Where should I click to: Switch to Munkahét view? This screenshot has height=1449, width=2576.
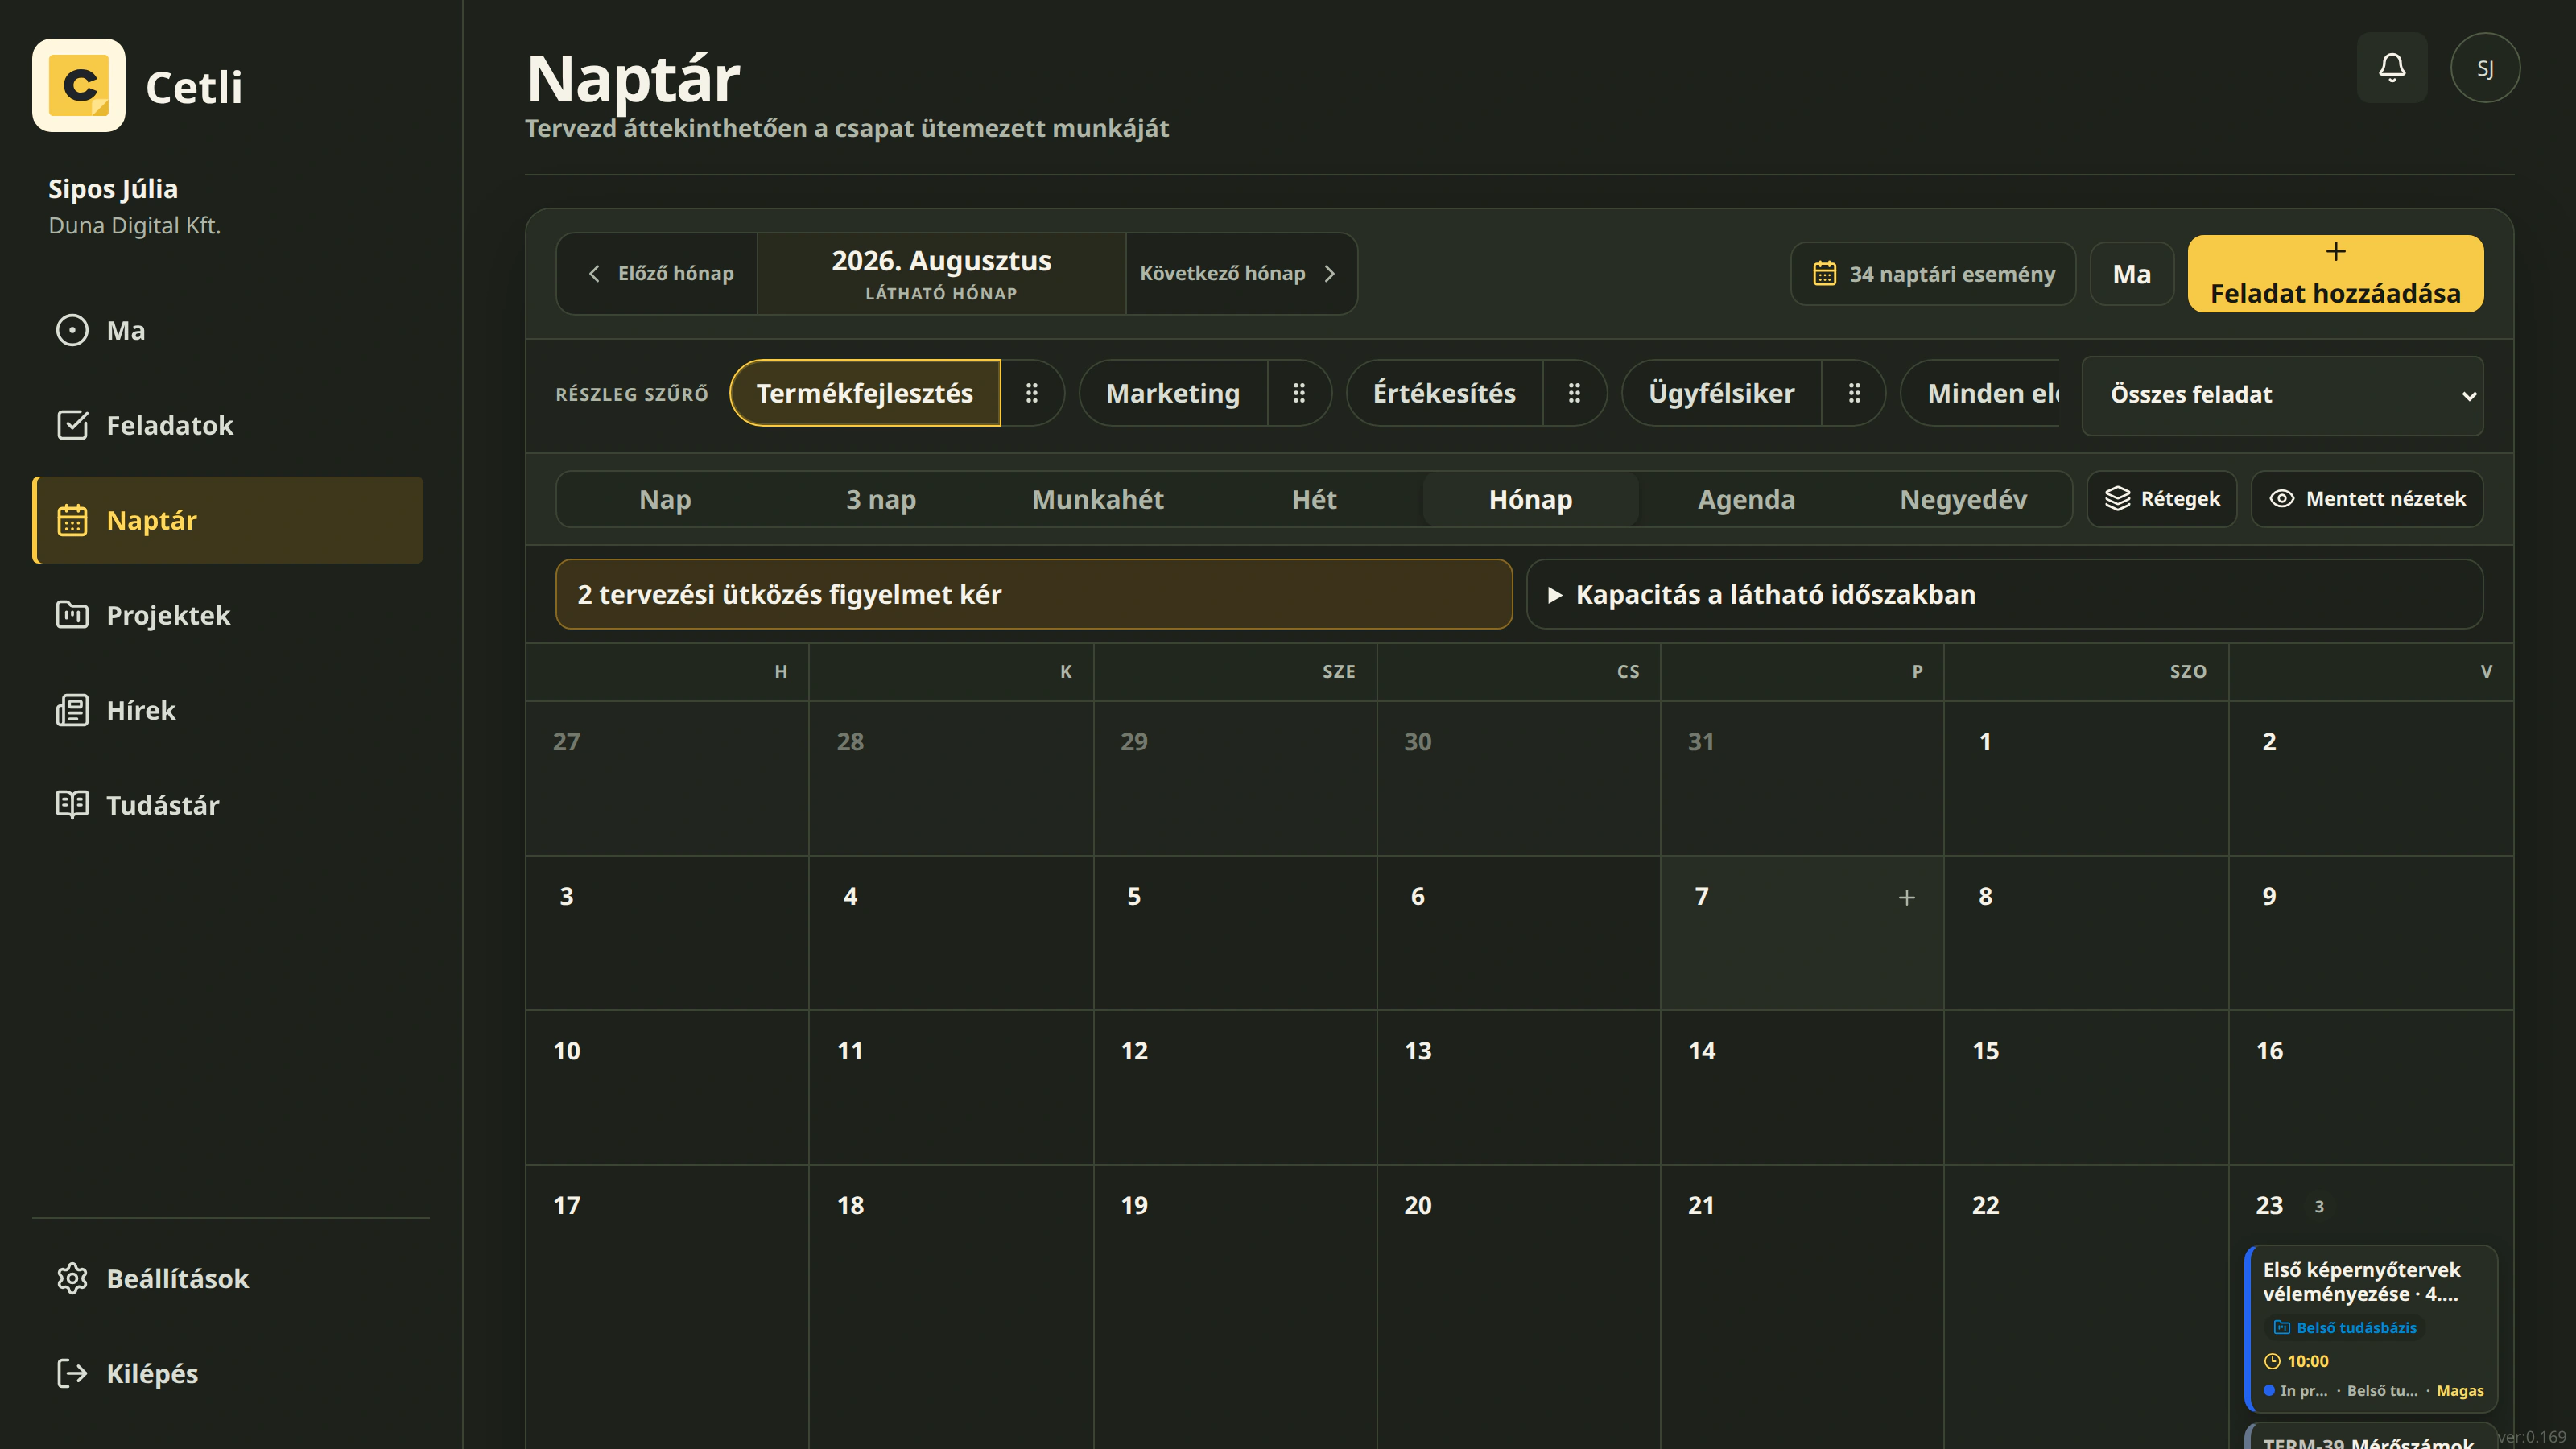1098,499
